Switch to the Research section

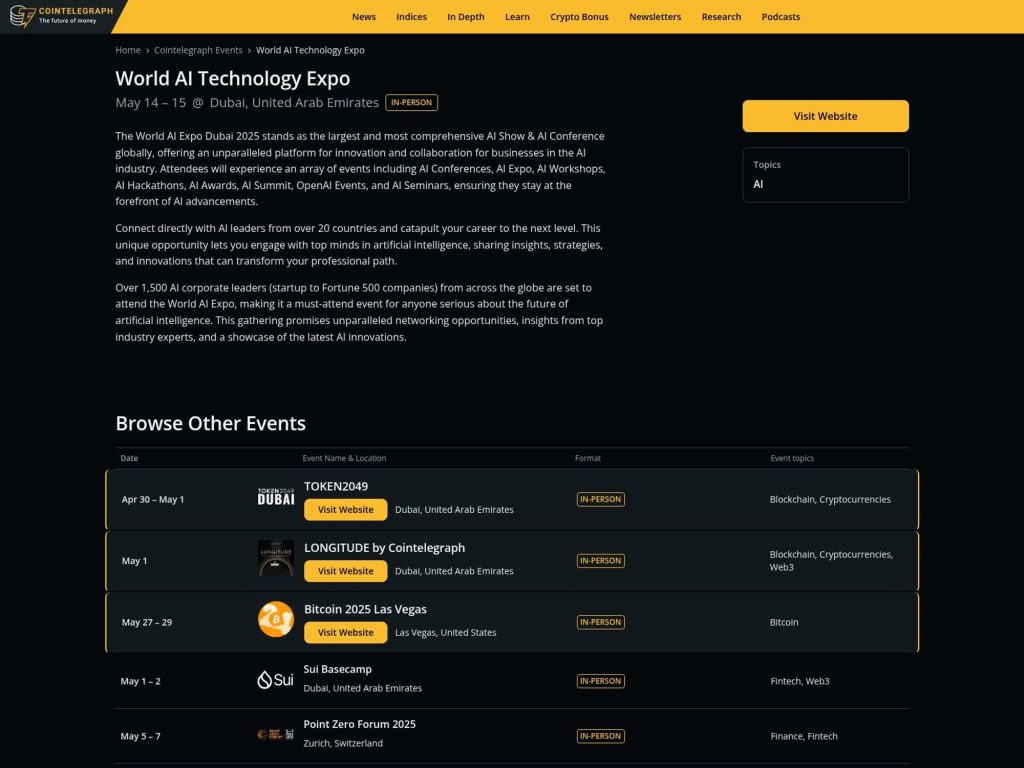[x=721, y=17]
